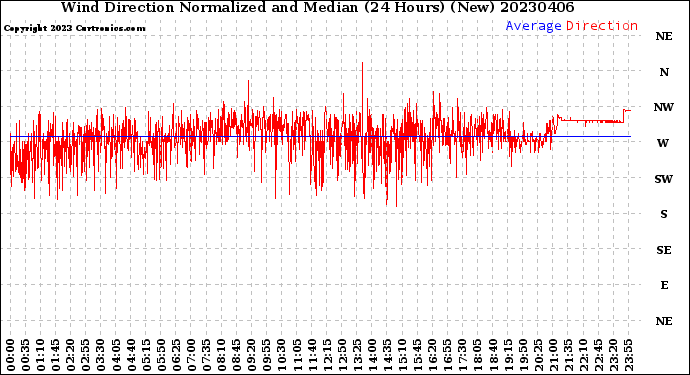690x375 pixels.
Task: Click the 04:40 time axis label
Action: (x=131, y=355)
